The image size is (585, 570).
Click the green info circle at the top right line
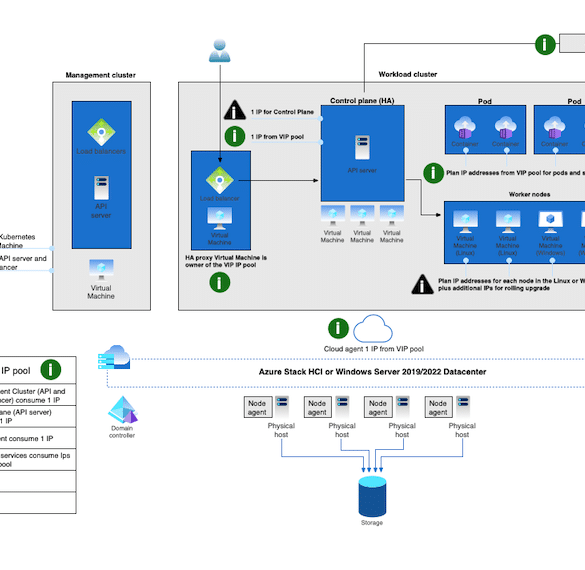pos(545,44)
